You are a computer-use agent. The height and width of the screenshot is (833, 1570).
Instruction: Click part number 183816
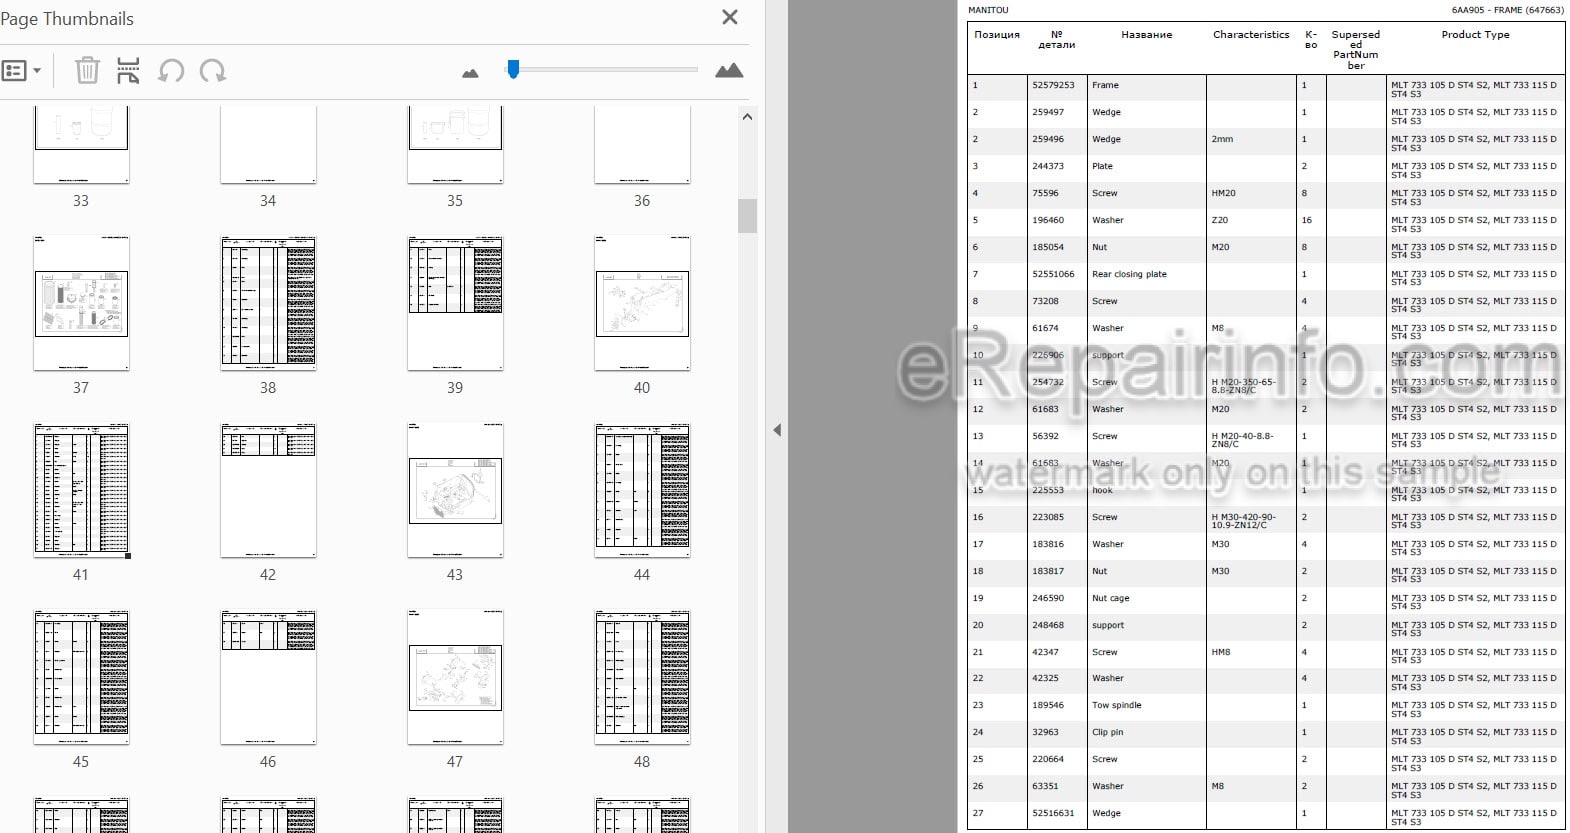(x=1048, y=544)
